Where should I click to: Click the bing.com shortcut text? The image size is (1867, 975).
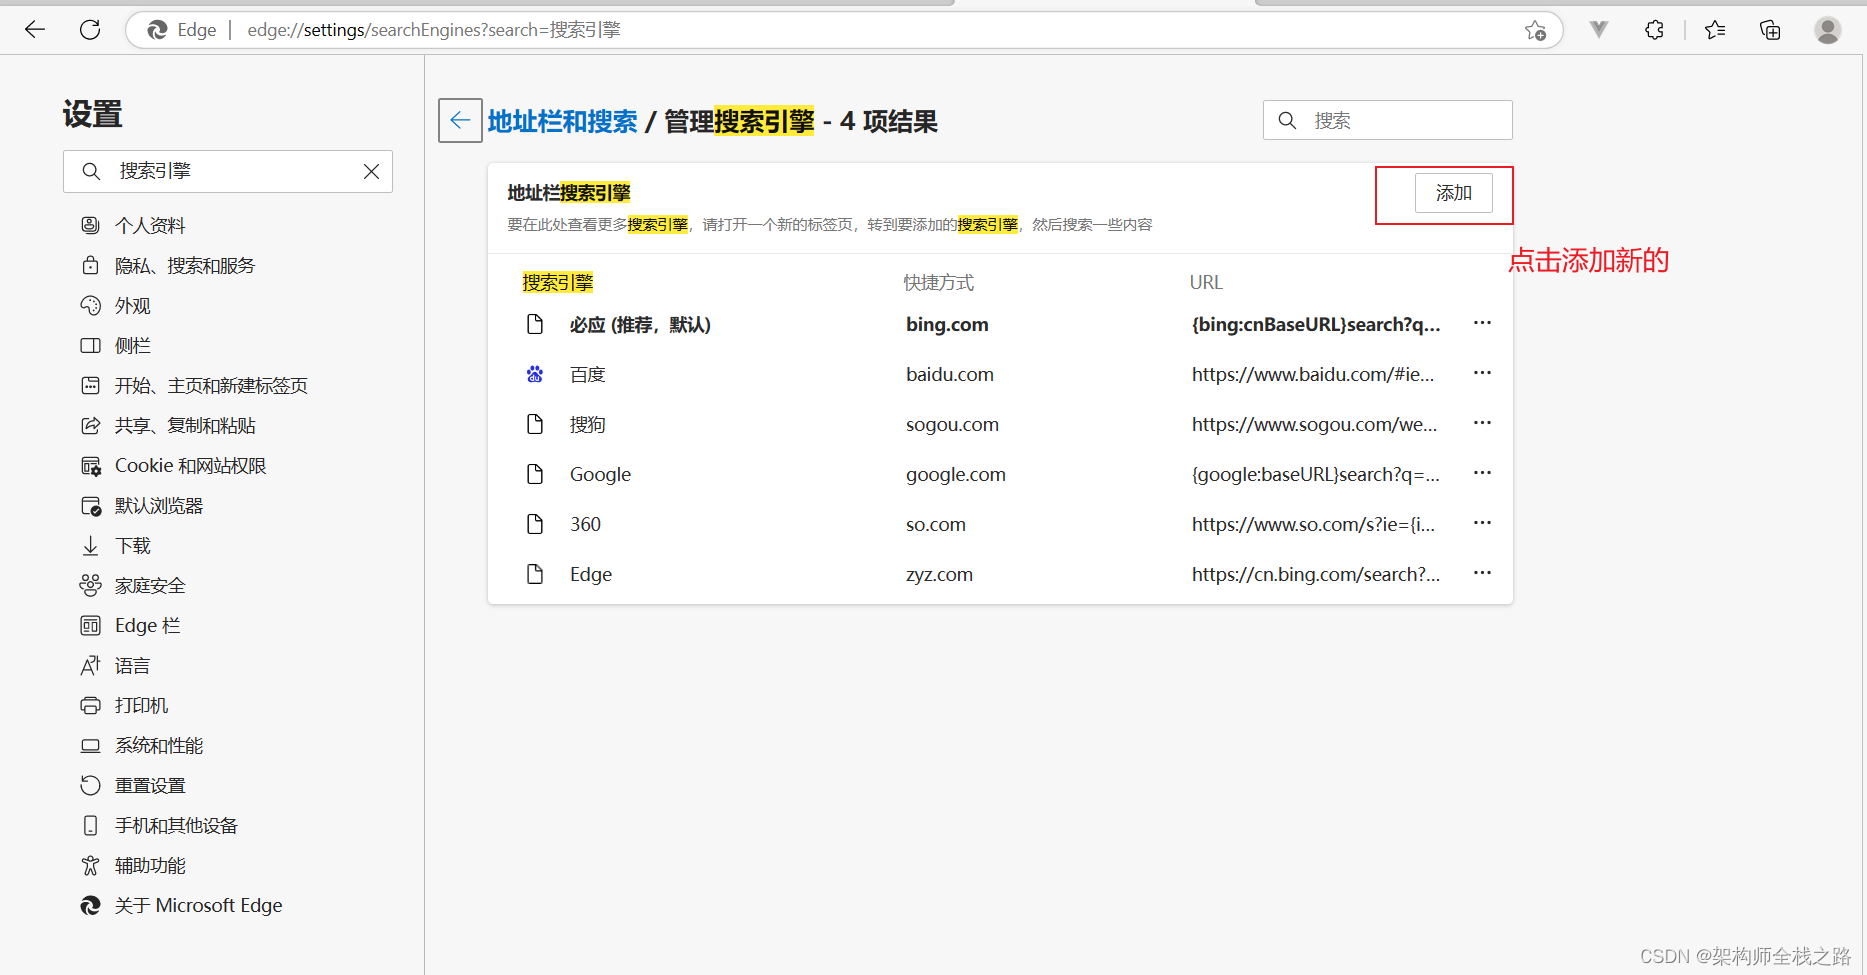click(947, 324)
